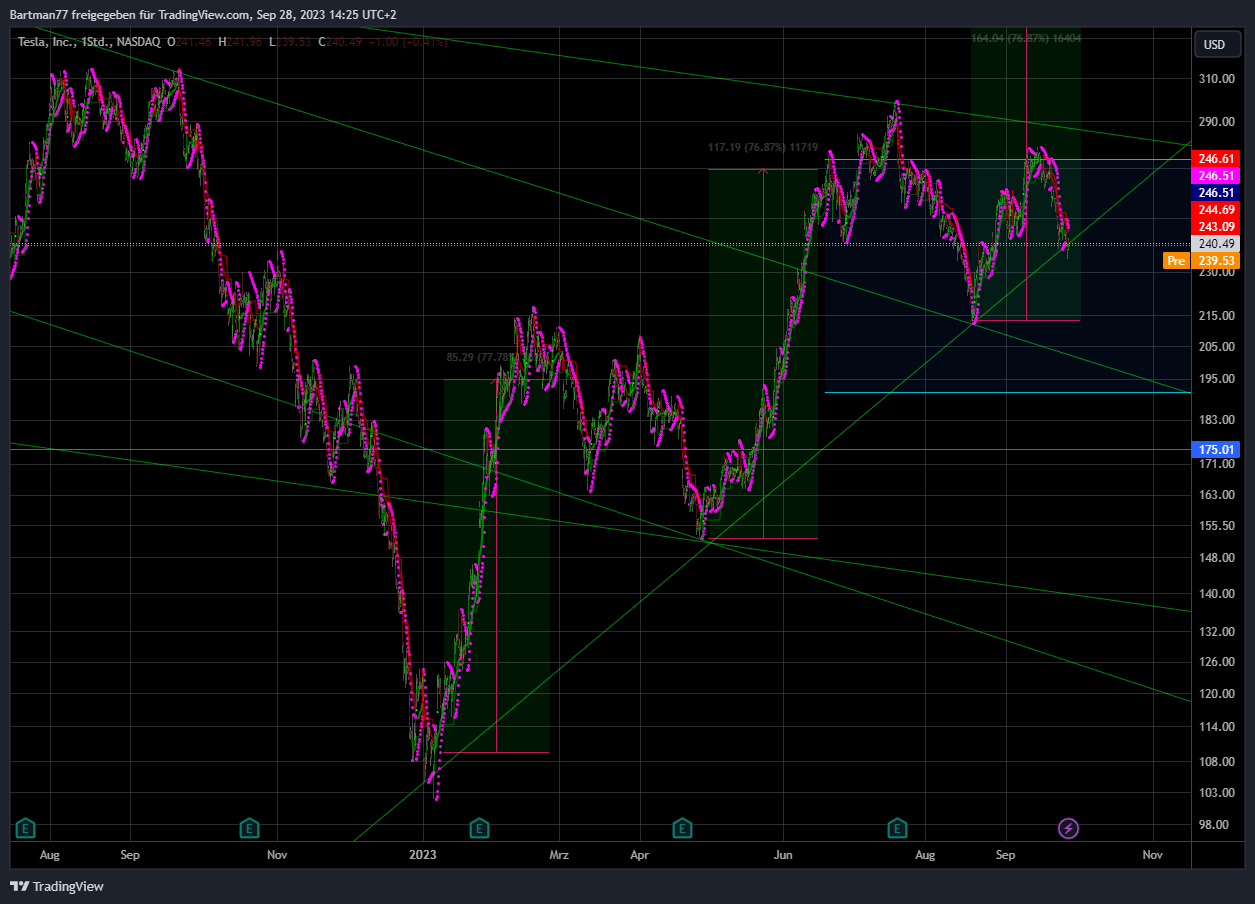
Task: Click the magenta 246.51 price label
Action: coord(1217,175)
